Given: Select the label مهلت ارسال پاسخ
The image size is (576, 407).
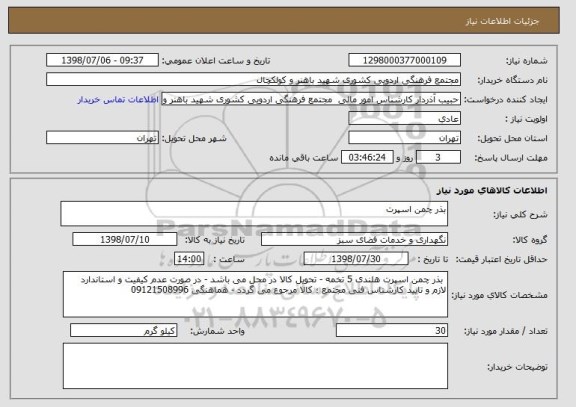Looking at the screenshot, I should (511, 158).
